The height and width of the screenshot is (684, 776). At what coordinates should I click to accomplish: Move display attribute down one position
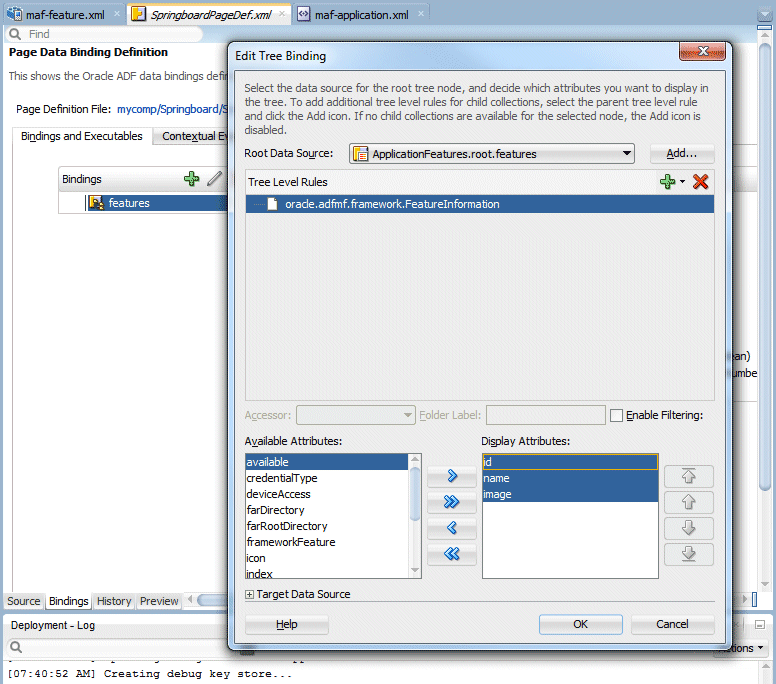688,528
